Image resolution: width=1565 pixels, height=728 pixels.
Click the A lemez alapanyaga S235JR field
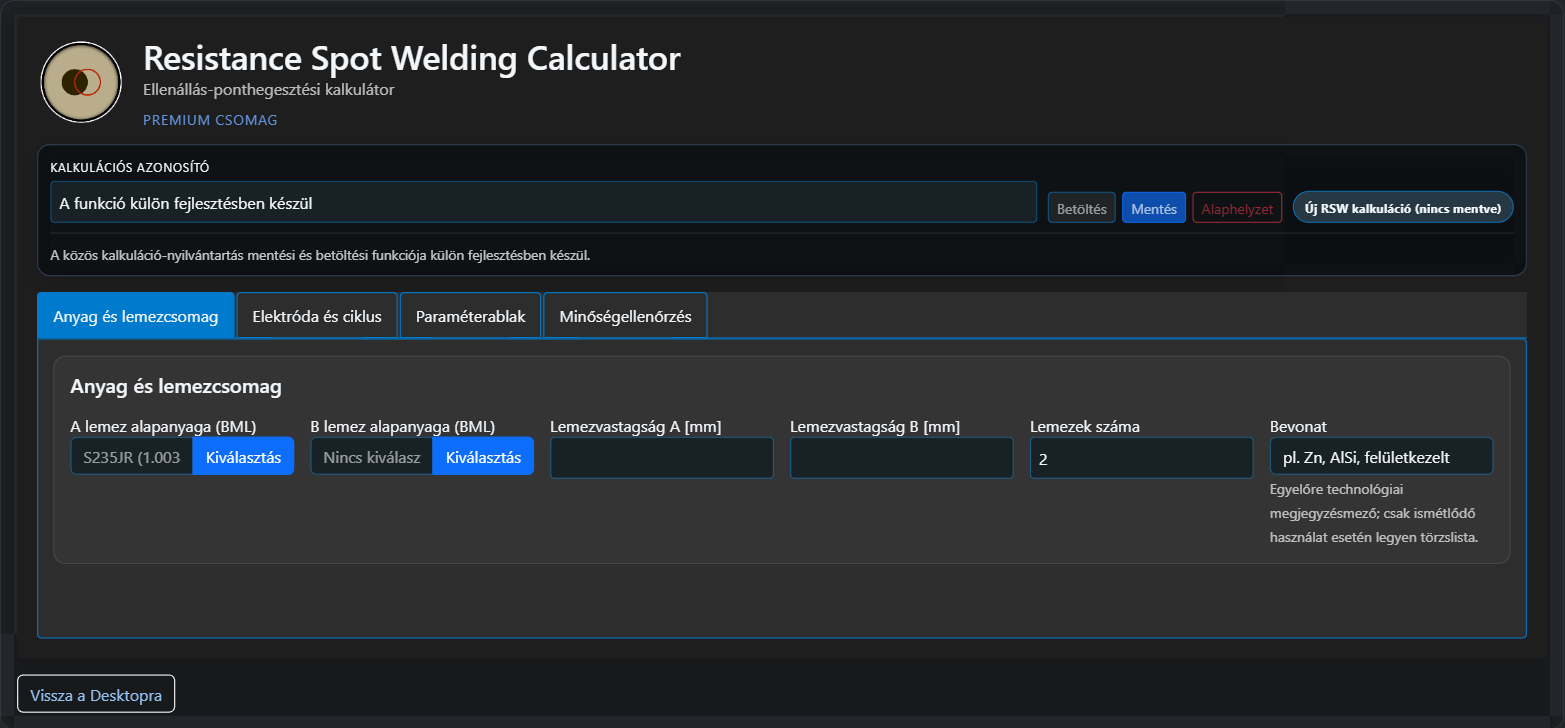(132, 456)
